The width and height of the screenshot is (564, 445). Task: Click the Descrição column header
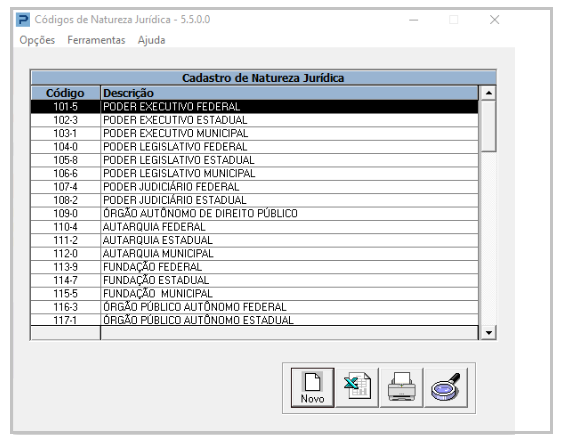(x=290, y=93)
